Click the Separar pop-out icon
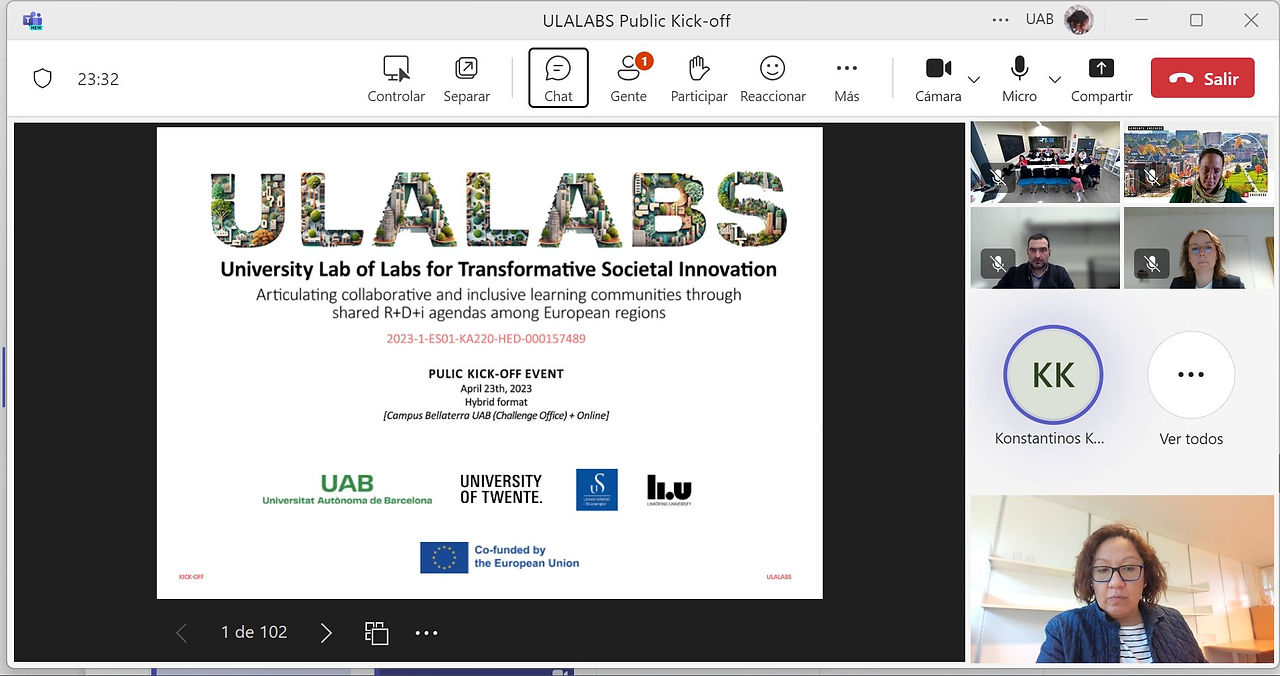Screen dimensions: 1280x676 tap(466, 79)
